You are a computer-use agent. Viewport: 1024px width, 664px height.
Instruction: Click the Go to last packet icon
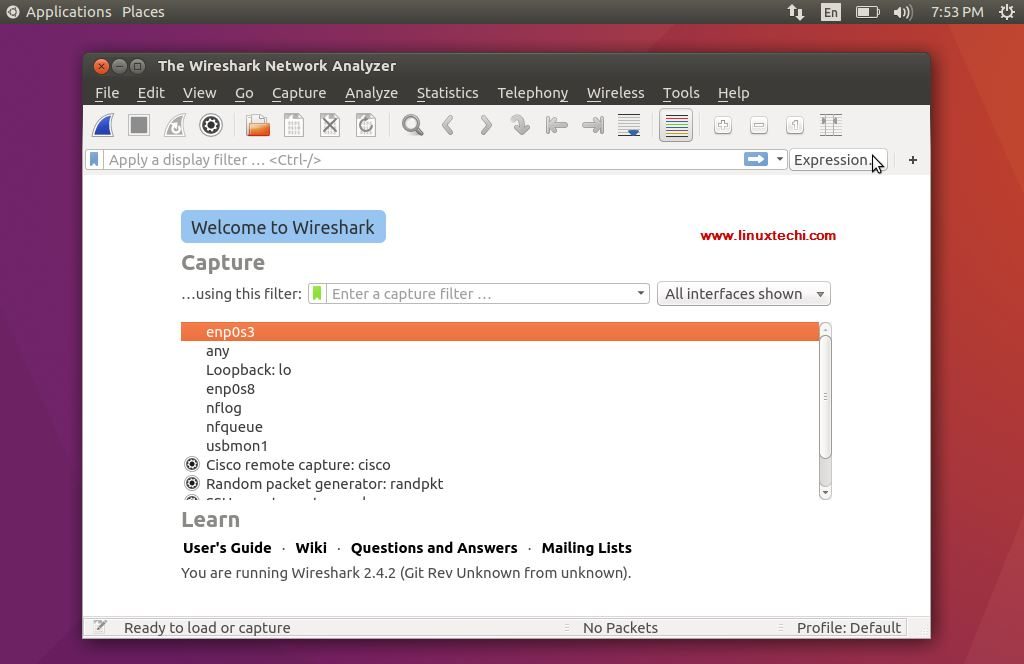(x=592, y=125)
